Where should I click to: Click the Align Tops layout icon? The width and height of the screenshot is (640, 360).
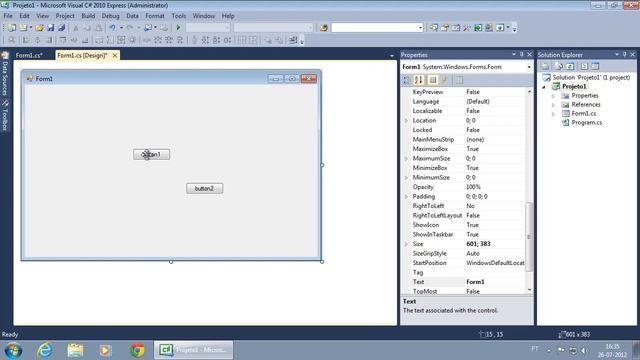coord(63,40)
